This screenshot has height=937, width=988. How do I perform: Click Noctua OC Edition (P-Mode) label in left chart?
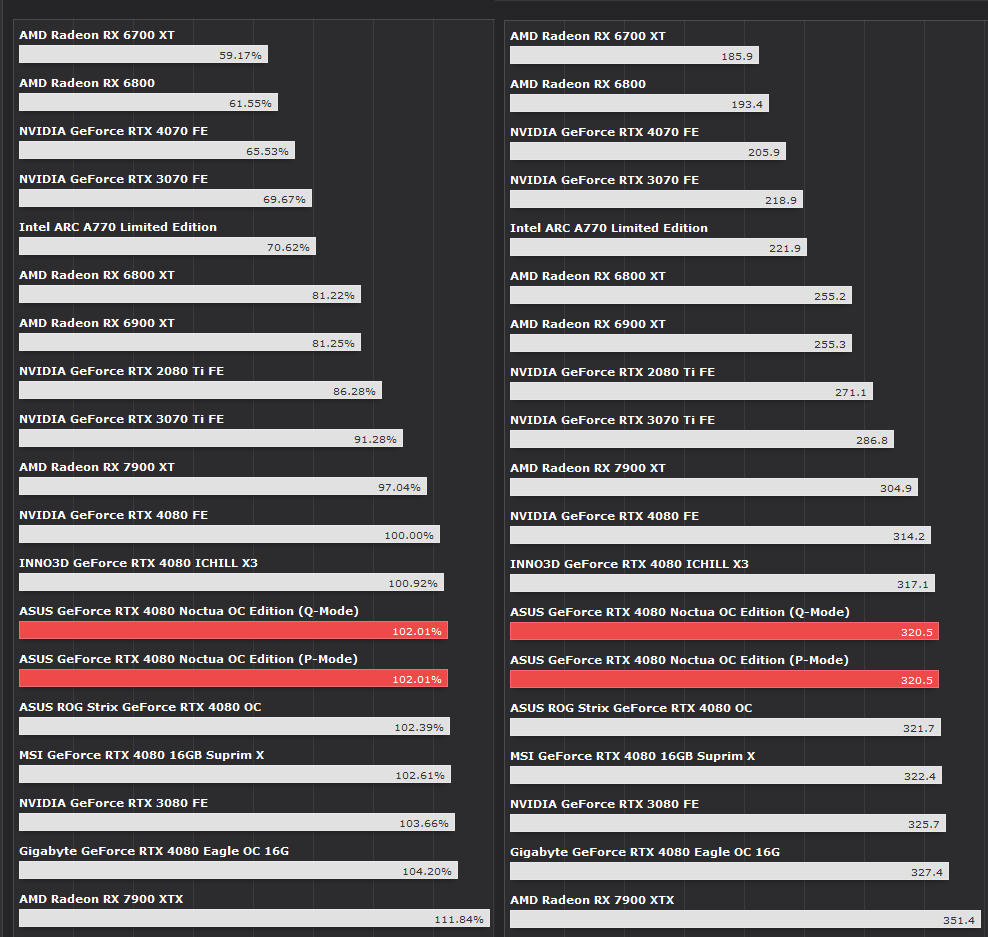188,659
